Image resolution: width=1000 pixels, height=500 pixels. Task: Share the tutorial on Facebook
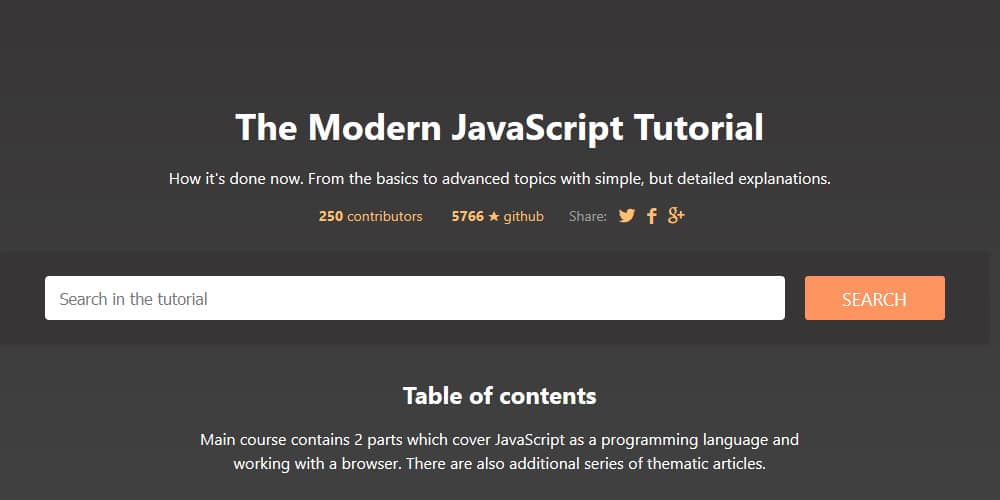[x=652, y=216]
